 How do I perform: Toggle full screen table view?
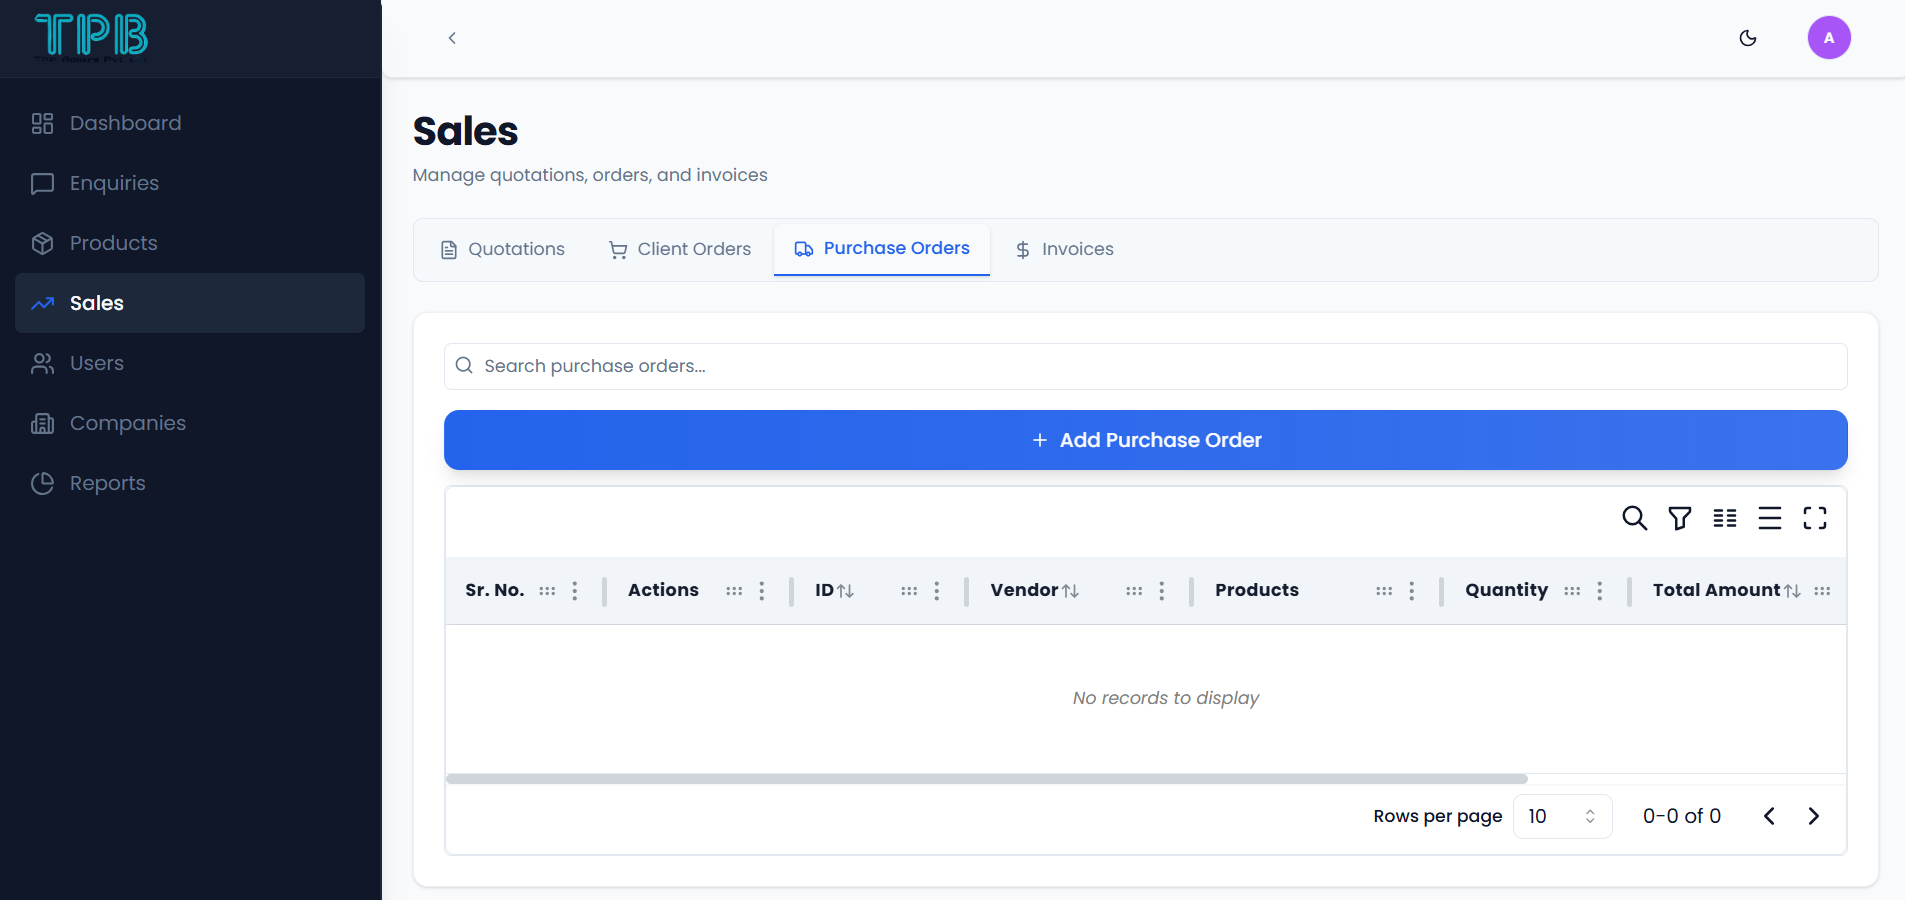click(x=1814, y=518)
